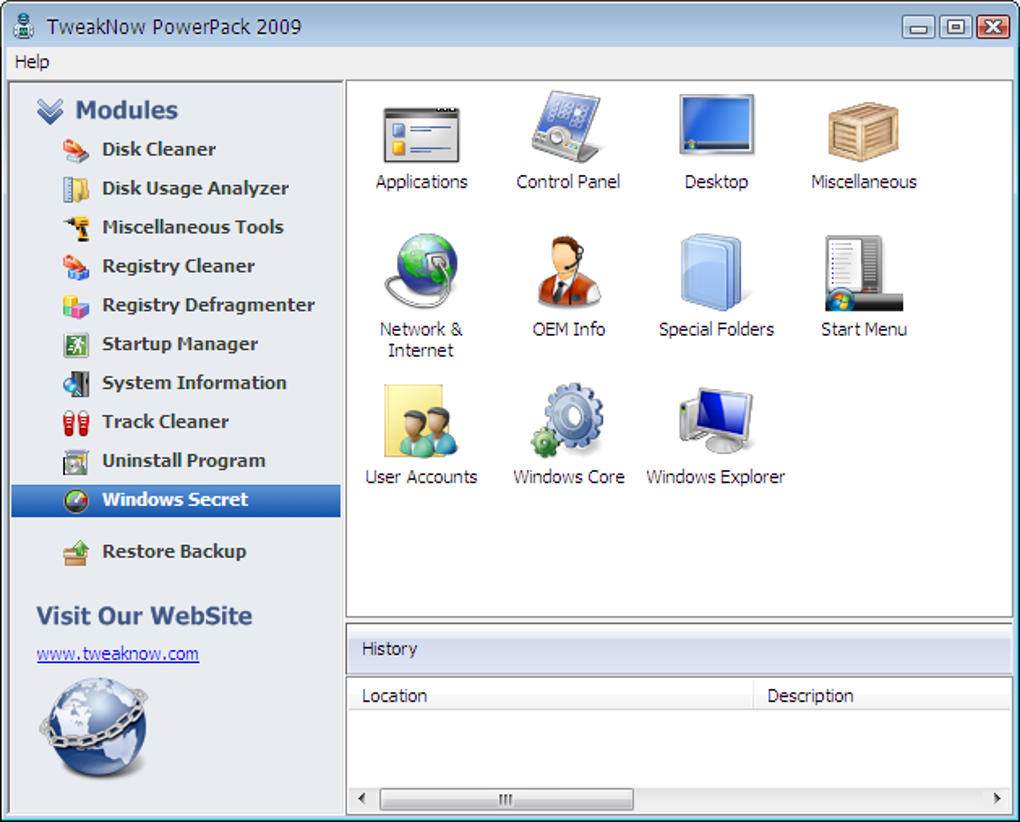The height and width of the screenshot is (822, 1020).
Task: Visit the www.tweaknow.com link
Action: coord(118,654)
